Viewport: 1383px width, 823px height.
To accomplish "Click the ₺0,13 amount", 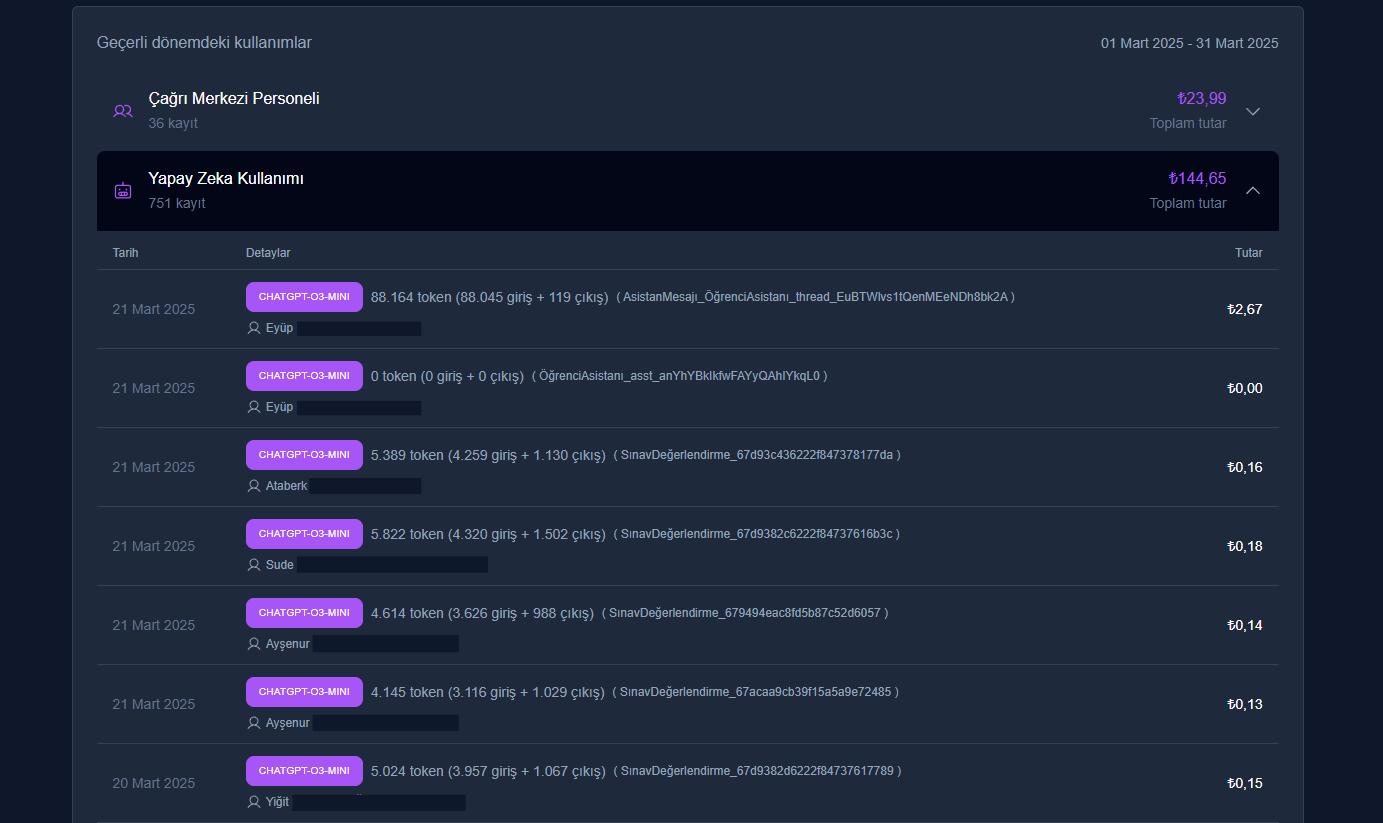I will coord(1245,704).
